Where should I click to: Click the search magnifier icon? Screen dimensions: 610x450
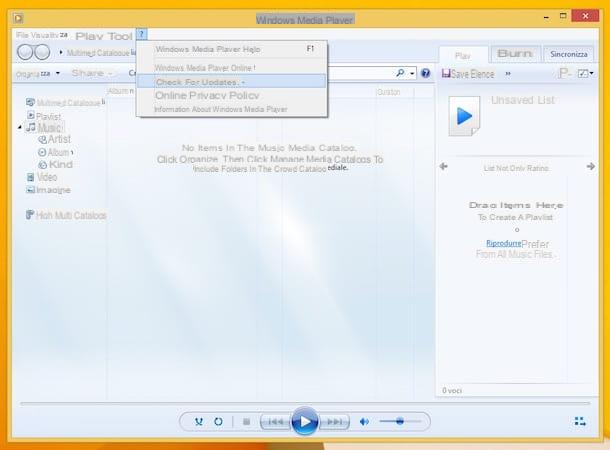pos(400,73)
